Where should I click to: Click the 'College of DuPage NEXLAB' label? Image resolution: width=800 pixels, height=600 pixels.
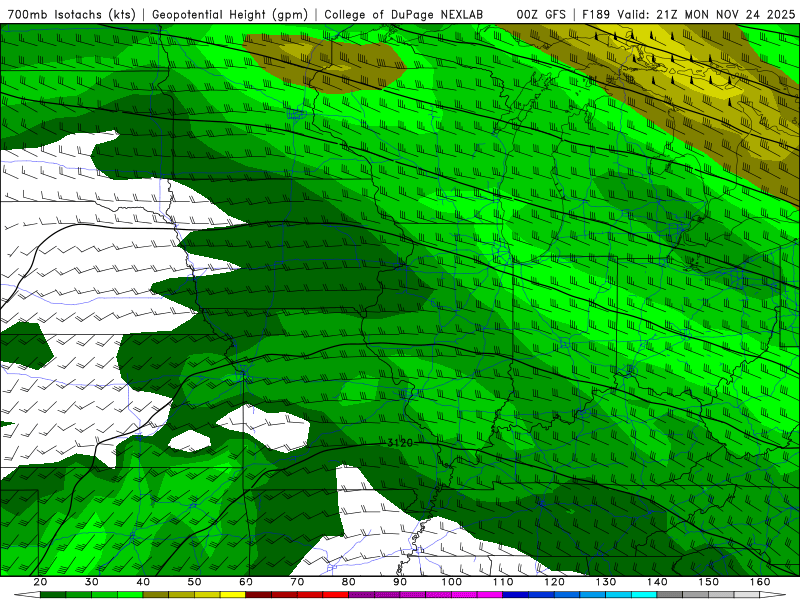[x=403, y=14]
